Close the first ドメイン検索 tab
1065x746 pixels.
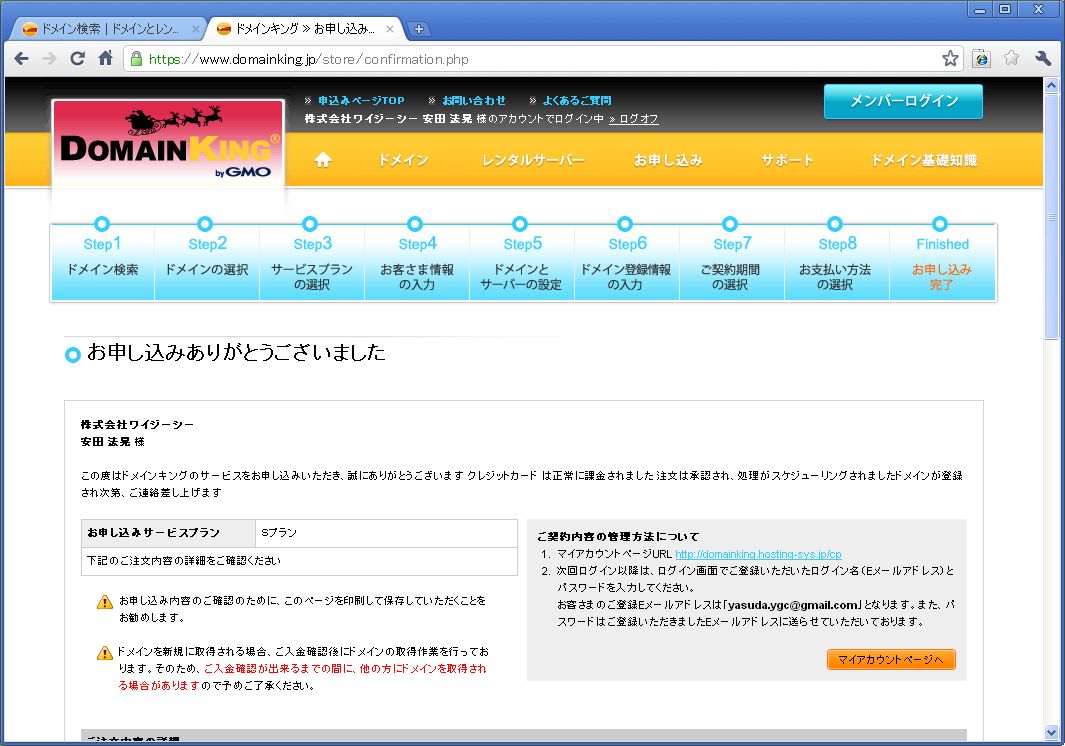(195, 29)
